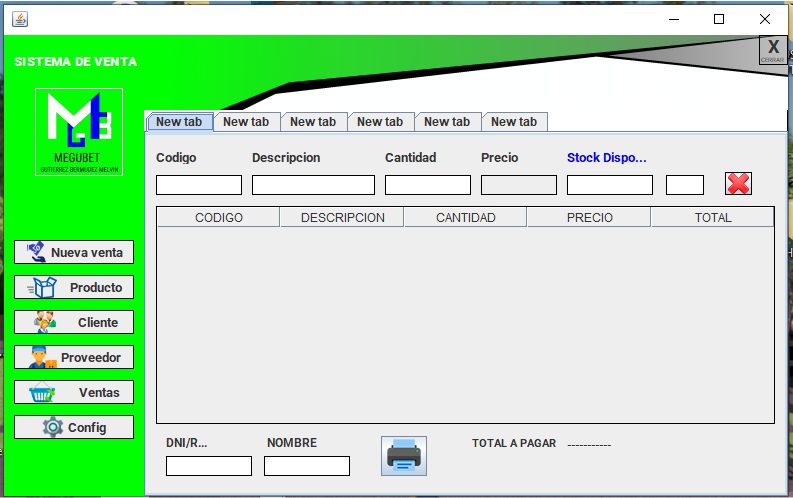Viewport: 793px width, 498px height.
Task: Focus the NOMBRE text field
Action: tap(307, 466)
